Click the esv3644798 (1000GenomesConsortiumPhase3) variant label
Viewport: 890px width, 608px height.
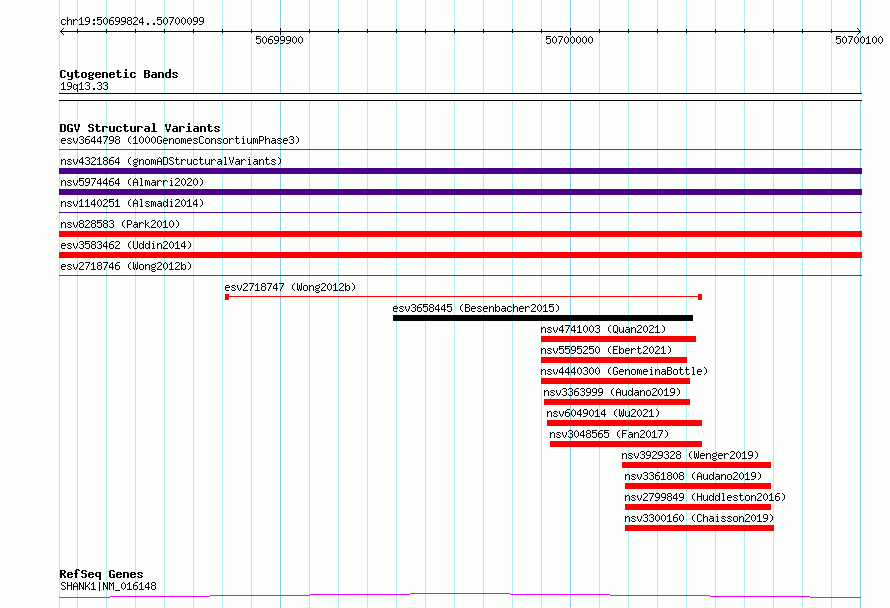point(180,140)
